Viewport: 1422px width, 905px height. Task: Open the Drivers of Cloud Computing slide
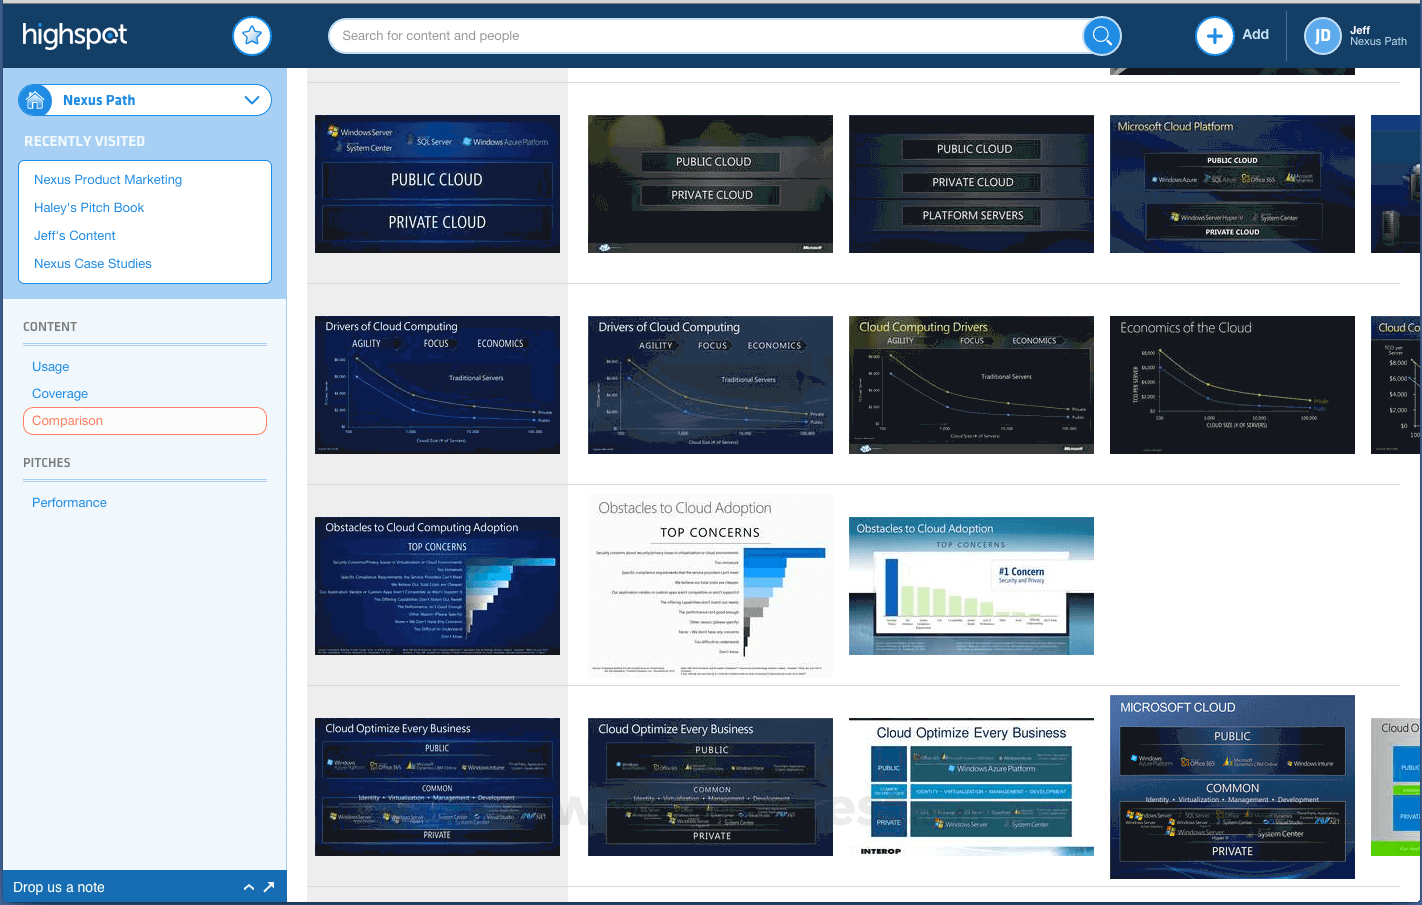(x=437, y=384)
